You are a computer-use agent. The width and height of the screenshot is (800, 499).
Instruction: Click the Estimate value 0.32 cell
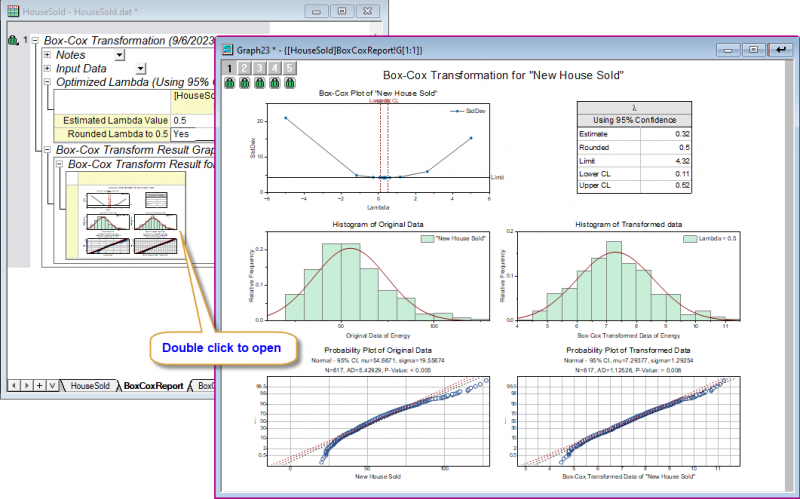click(x=666, y=134)
